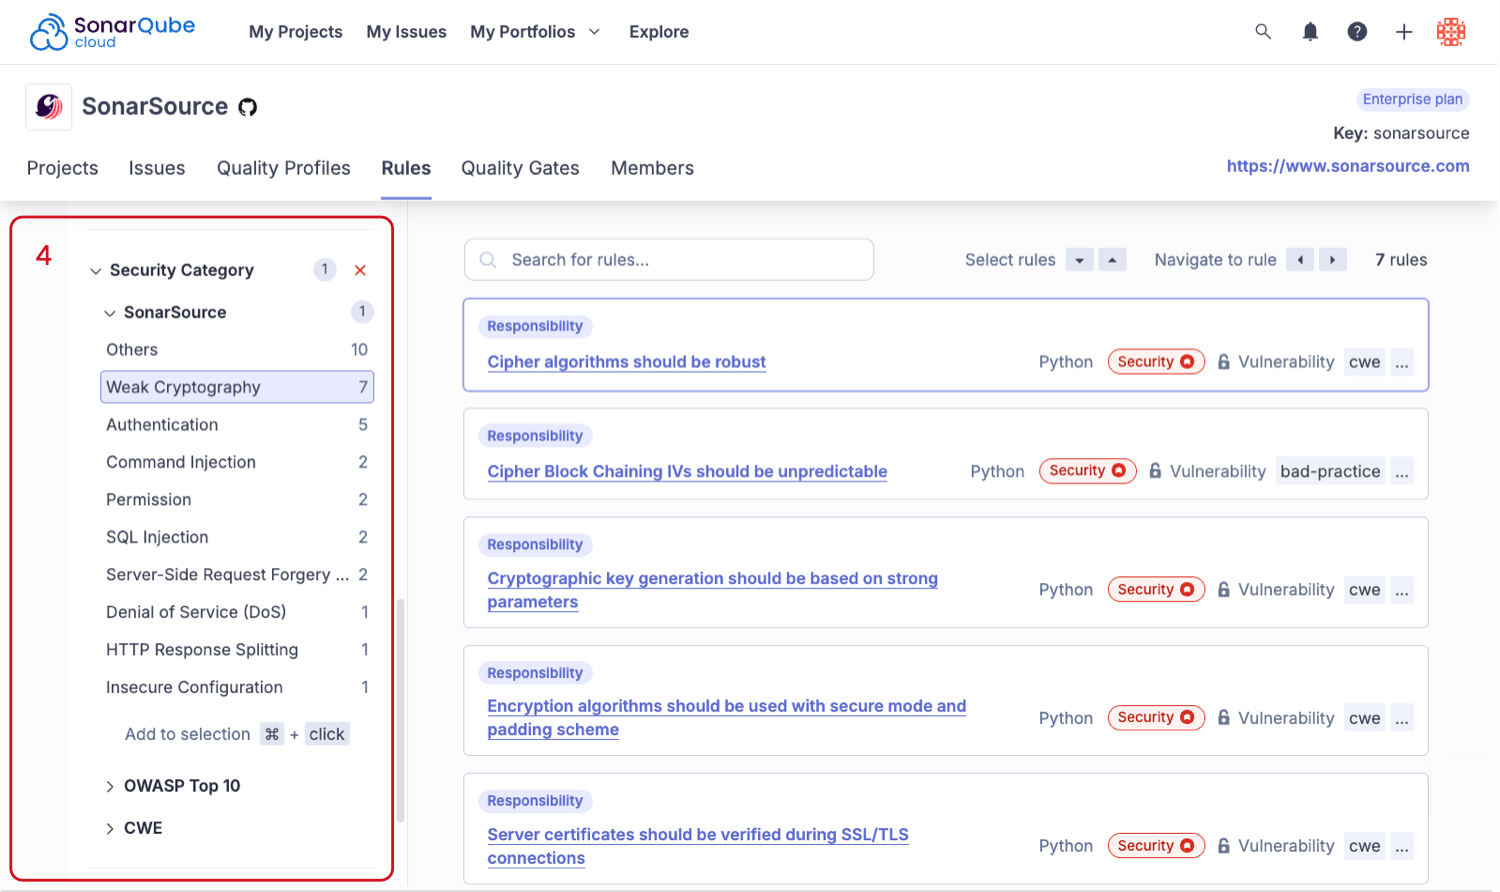Click the Enterprise plan badge

(1412, 99)
